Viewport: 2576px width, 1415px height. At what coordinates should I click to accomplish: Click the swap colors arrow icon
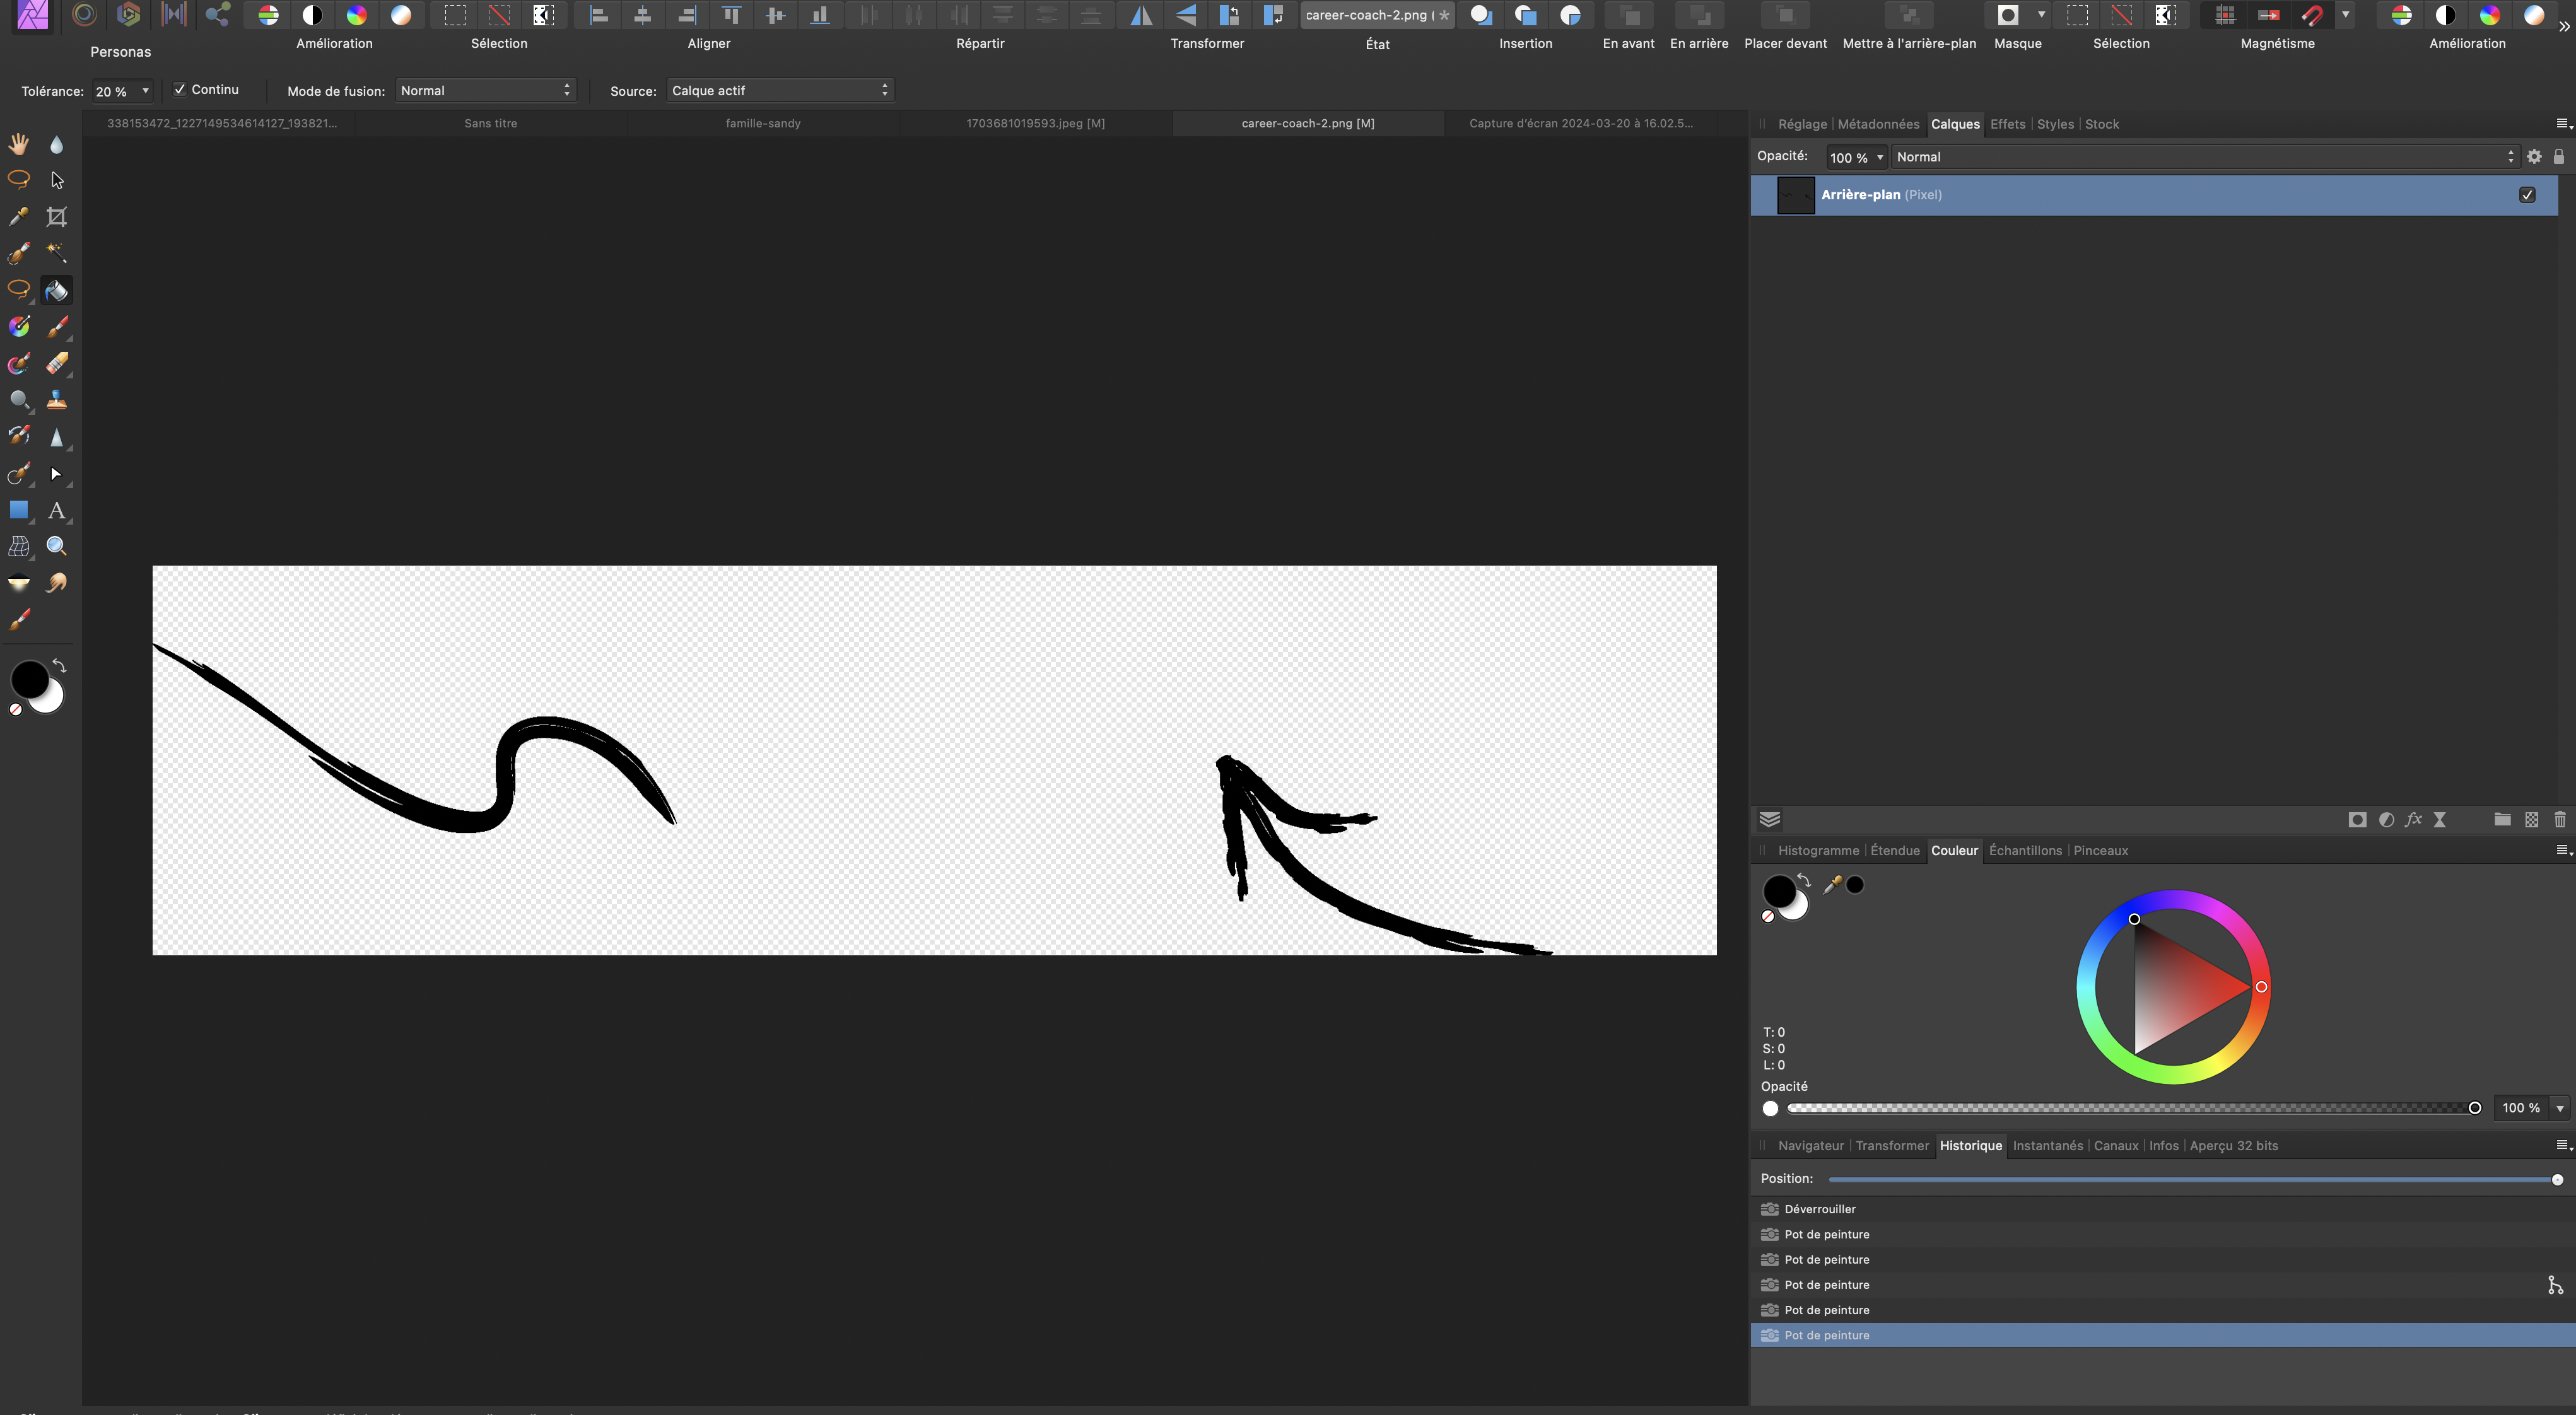click(59, 666)
